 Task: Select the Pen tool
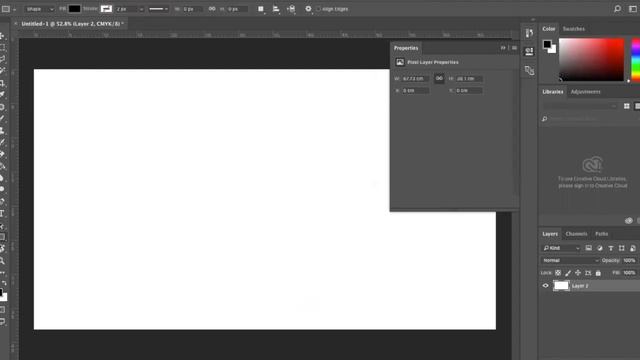pyautogui.click(x=2, y=202)
